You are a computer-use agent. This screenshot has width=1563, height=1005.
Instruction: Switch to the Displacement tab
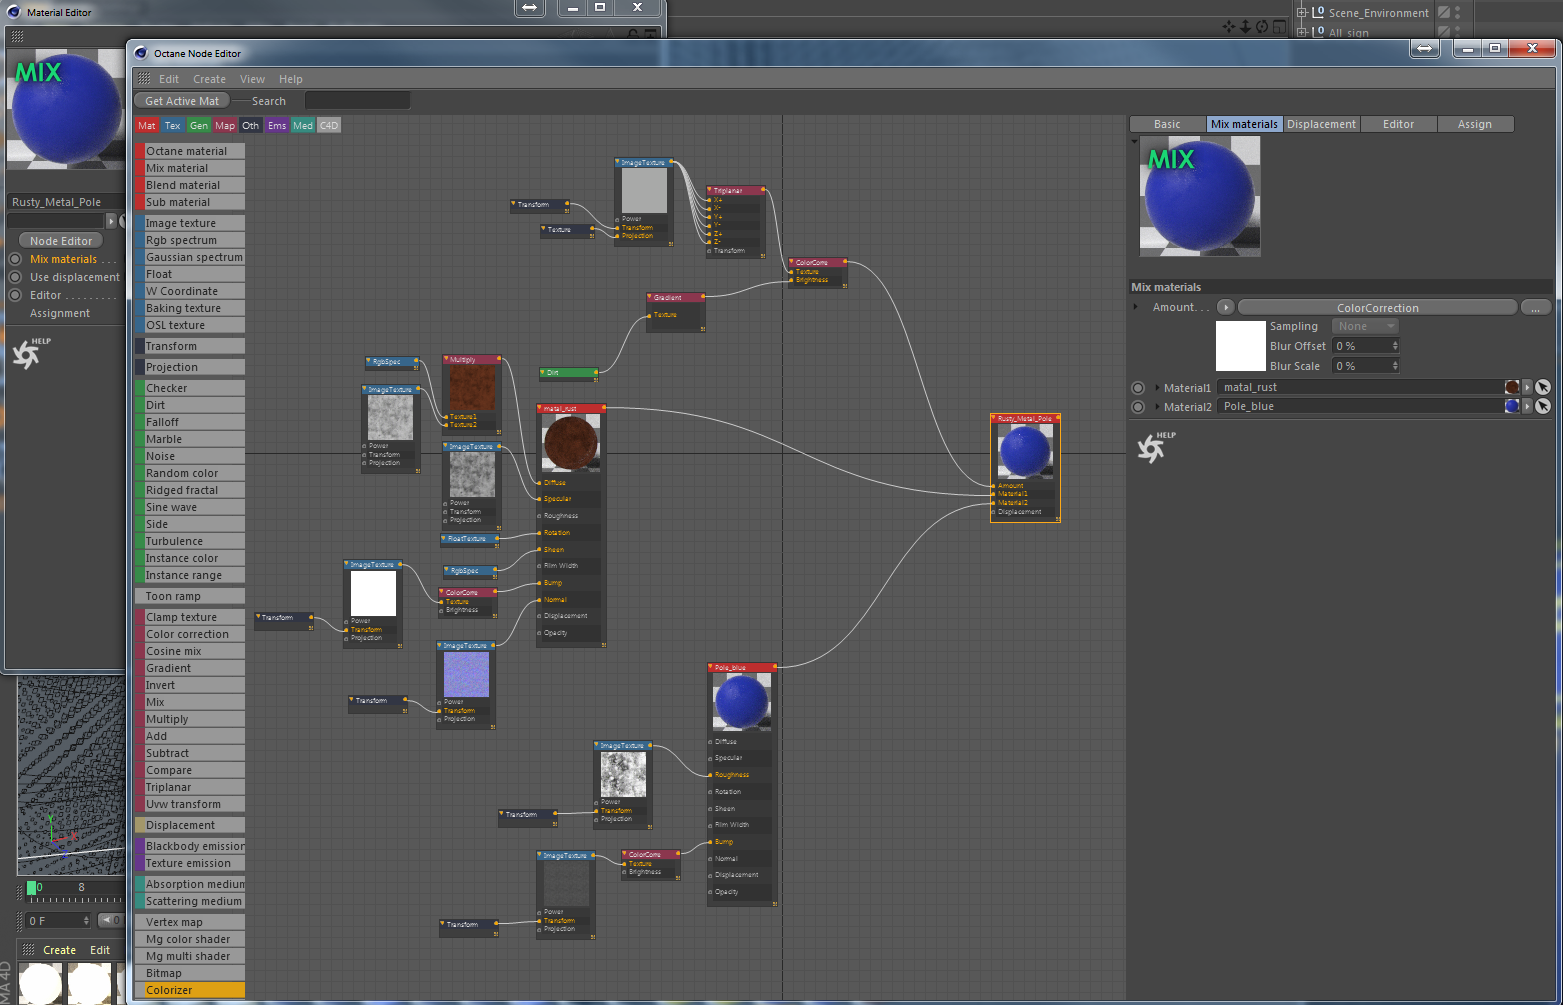click(x=1321, y=123)
